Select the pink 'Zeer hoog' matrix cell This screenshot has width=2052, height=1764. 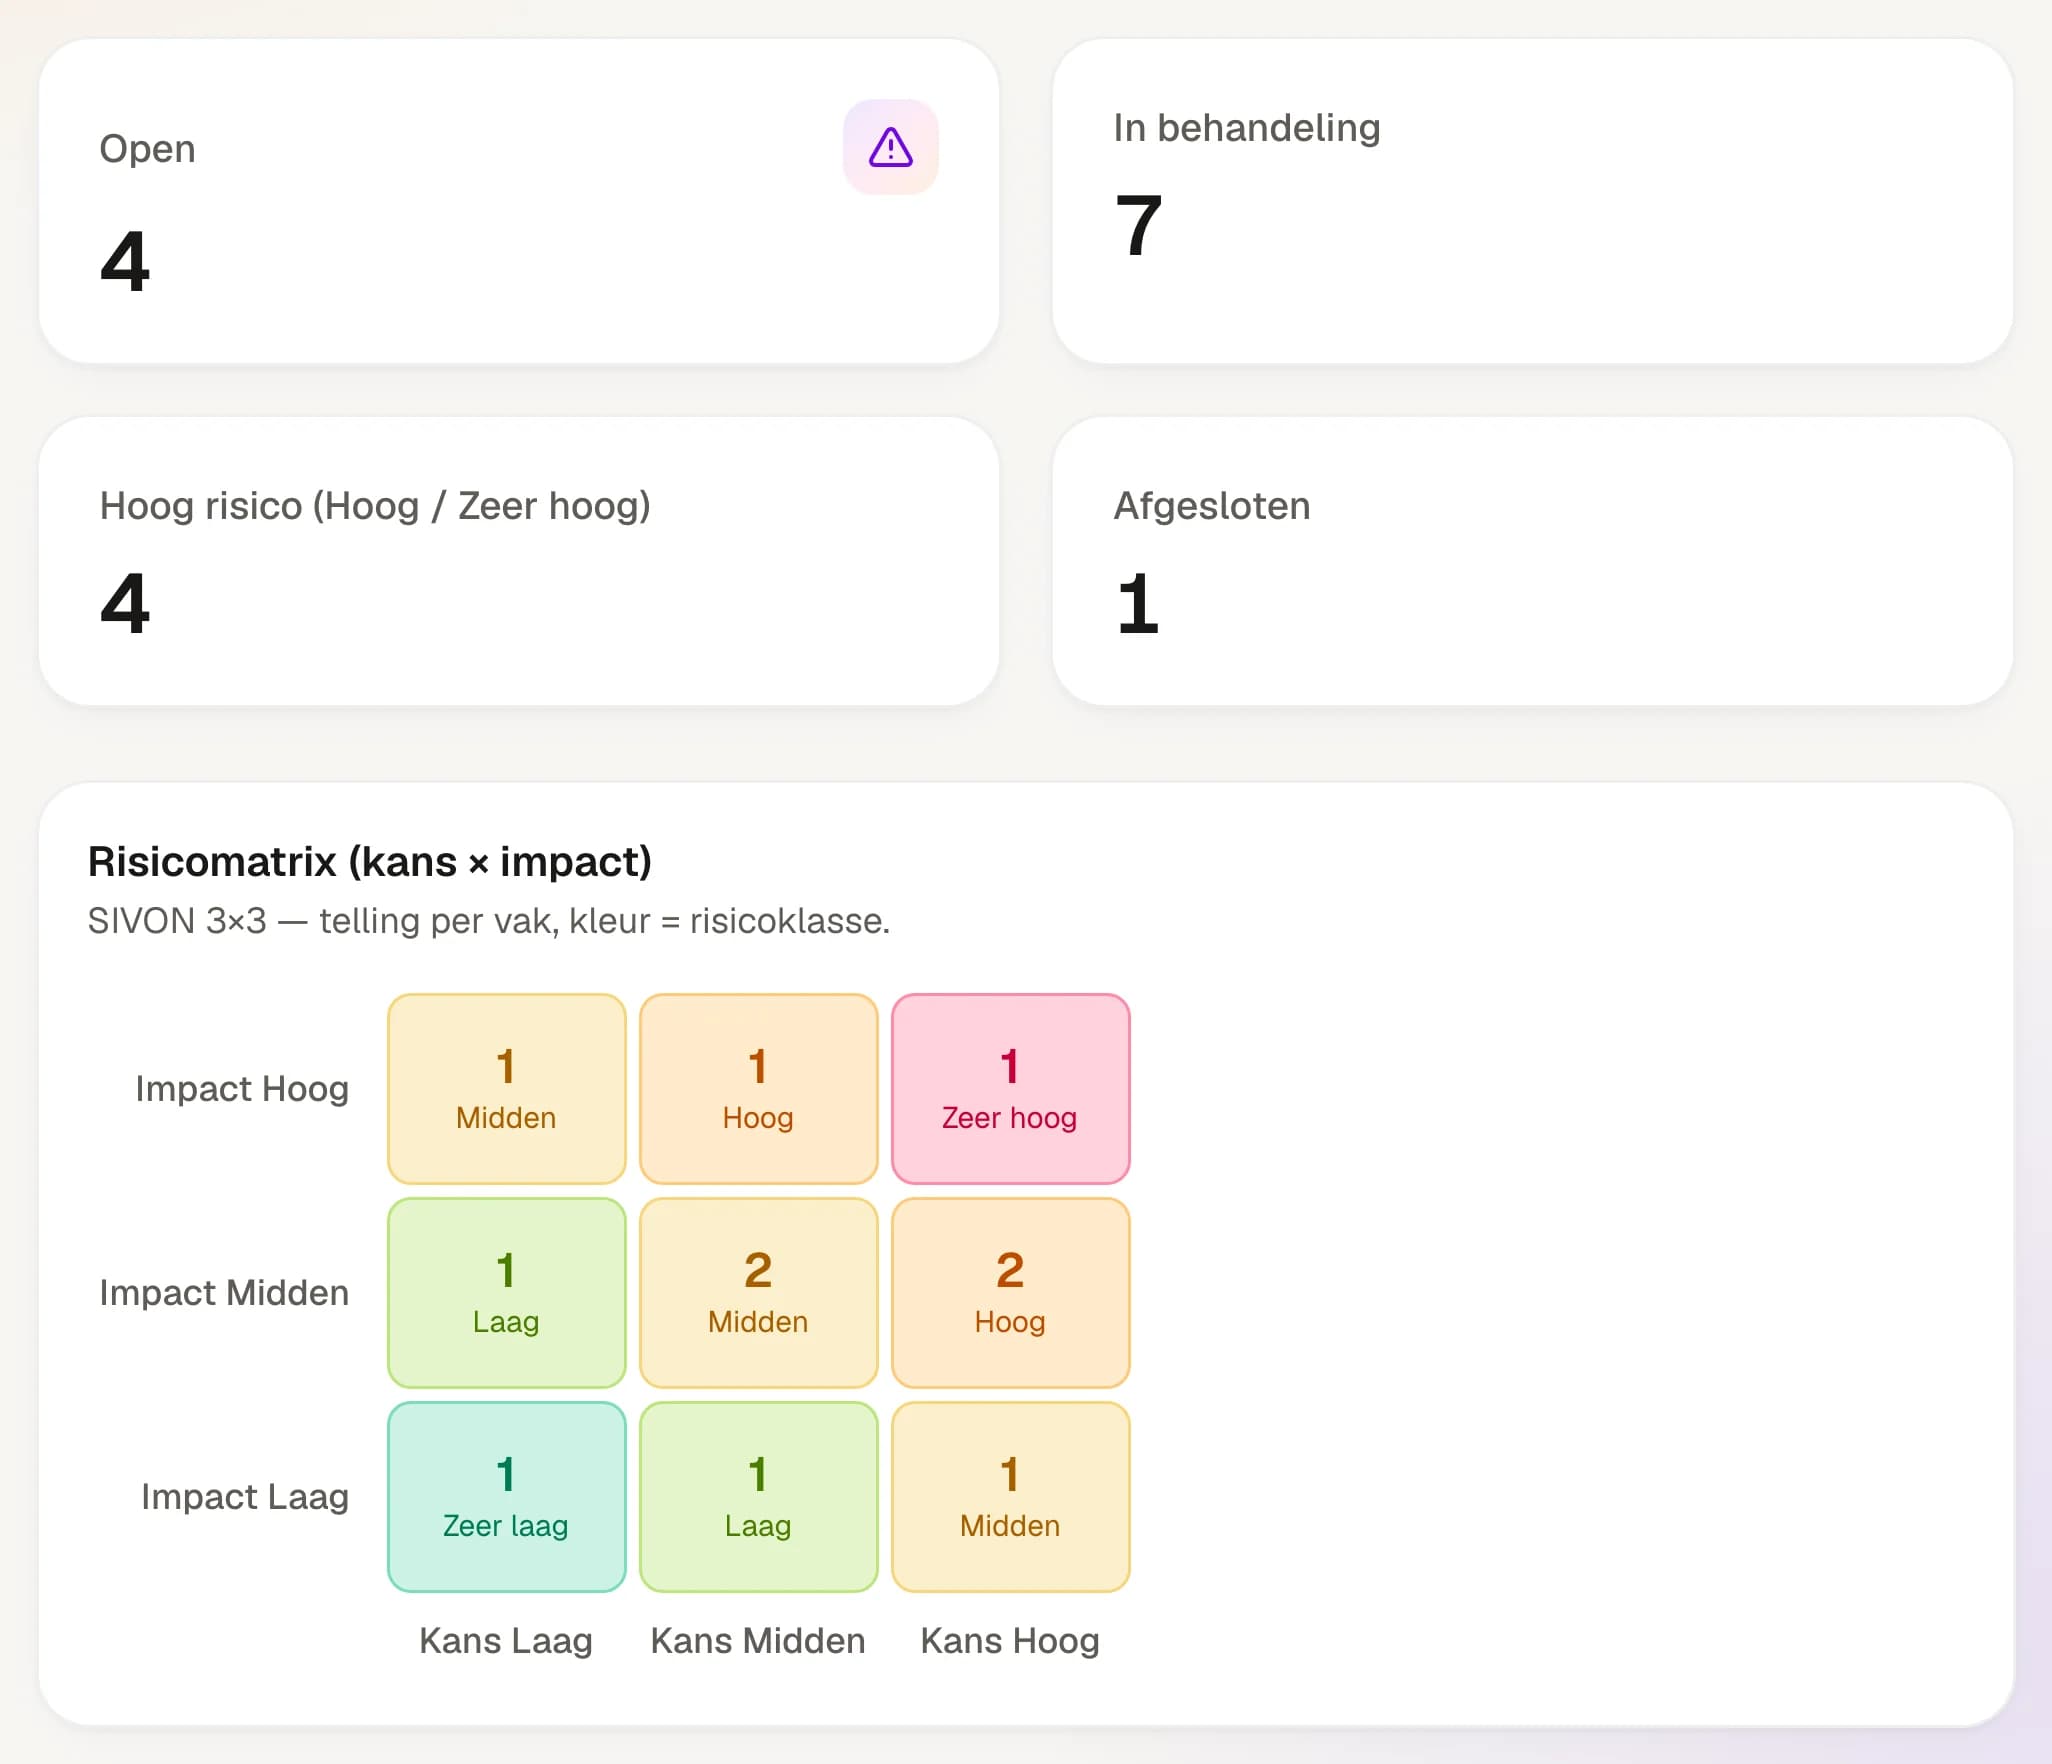click(1010, 1088)
